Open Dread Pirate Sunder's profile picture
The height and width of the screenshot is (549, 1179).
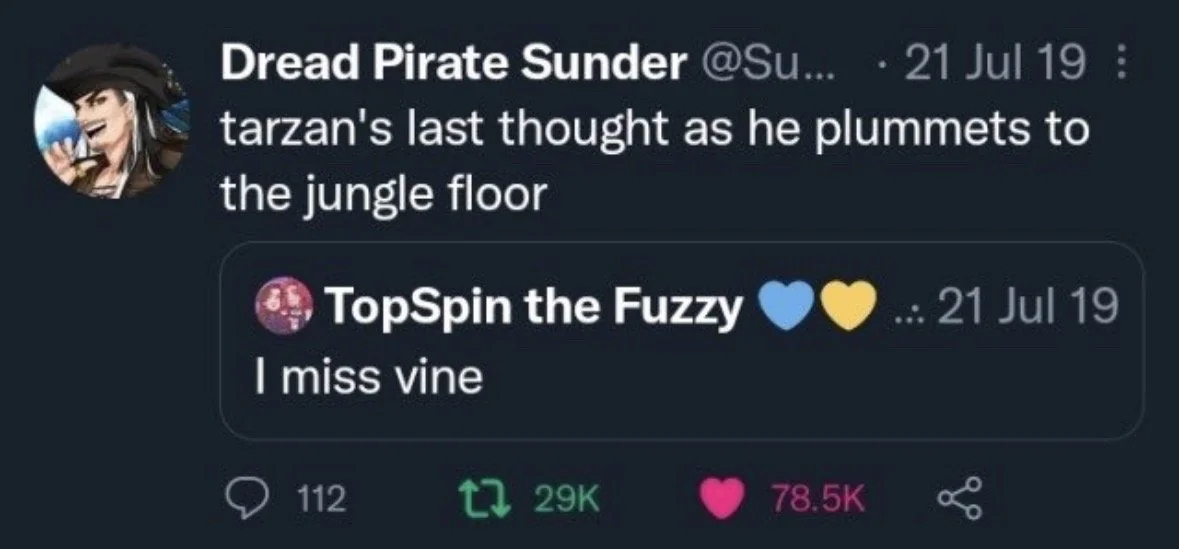tap(110, 121)
